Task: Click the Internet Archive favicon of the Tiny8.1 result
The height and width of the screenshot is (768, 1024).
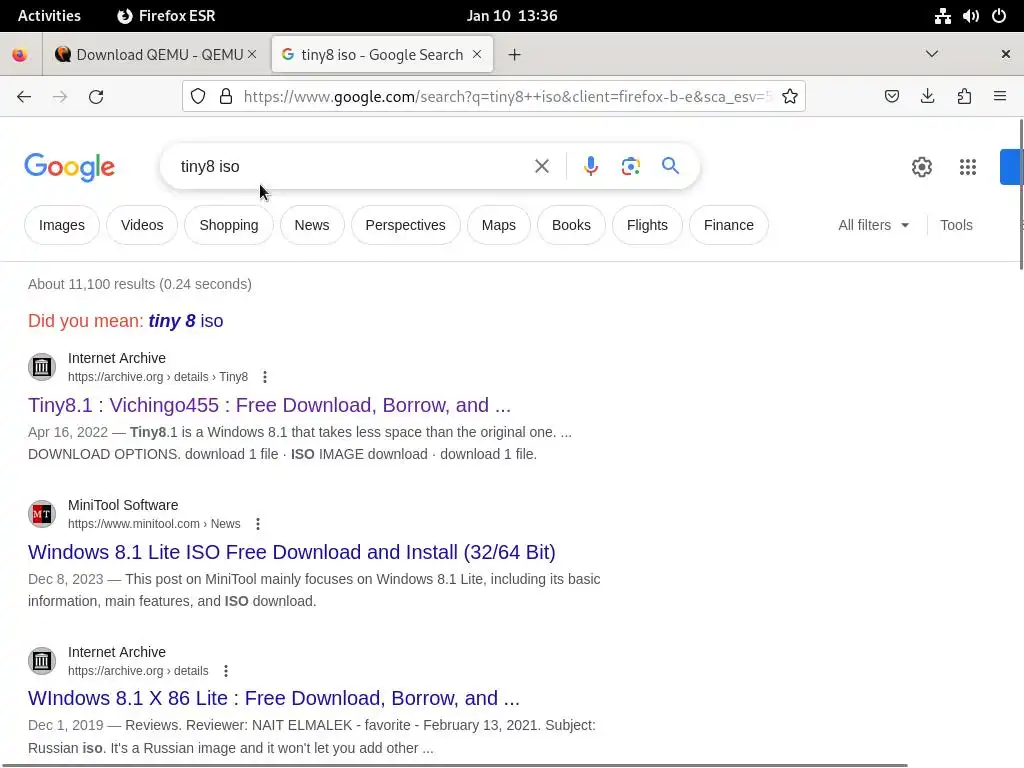Action: click(42, 367)
